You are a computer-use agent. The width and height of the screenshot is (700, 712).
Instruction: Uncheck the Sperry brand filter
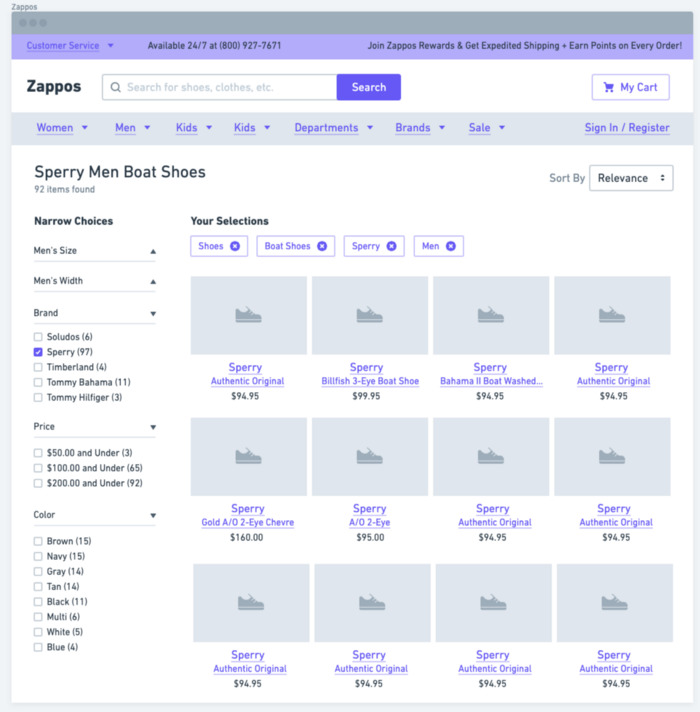(38, 352)
